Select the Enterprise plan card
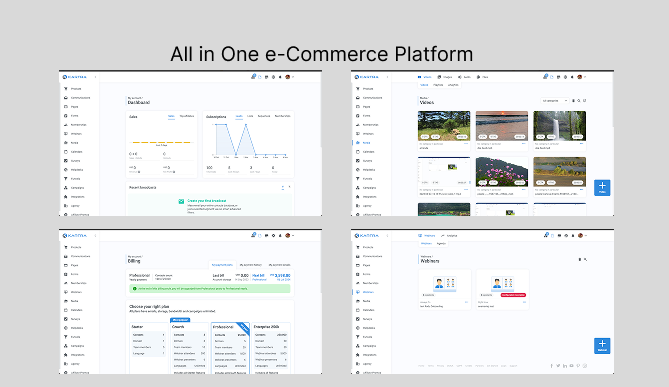669x387 pixels. pos(271,348)
